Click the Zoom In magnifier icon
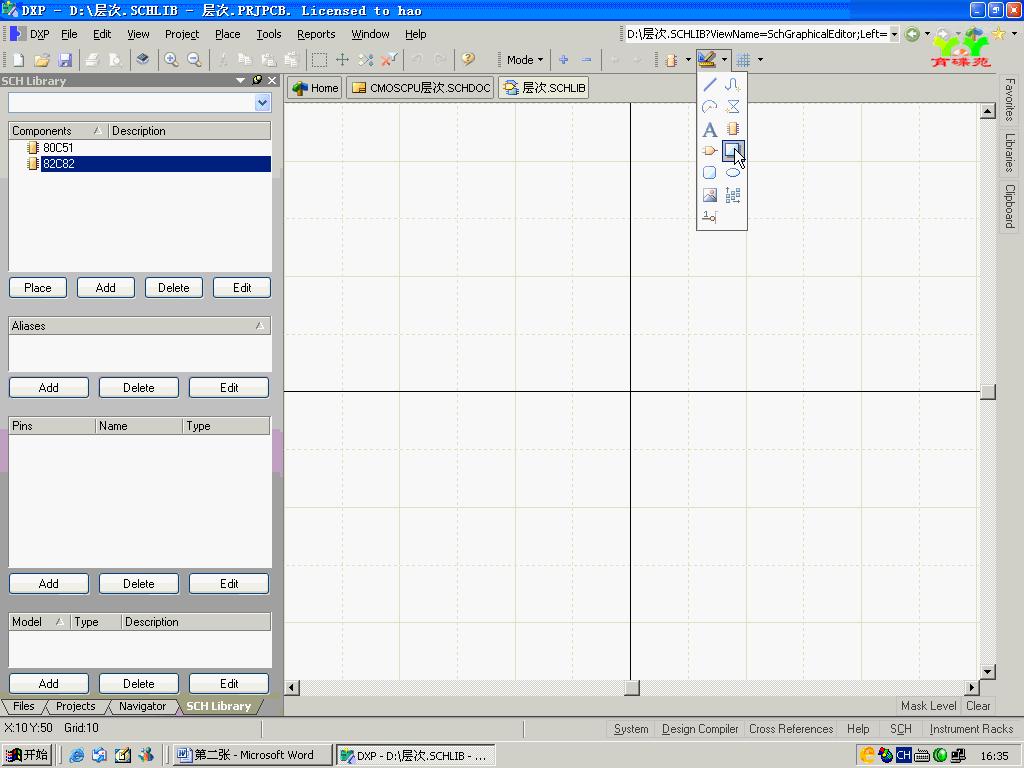 point(171,60)
